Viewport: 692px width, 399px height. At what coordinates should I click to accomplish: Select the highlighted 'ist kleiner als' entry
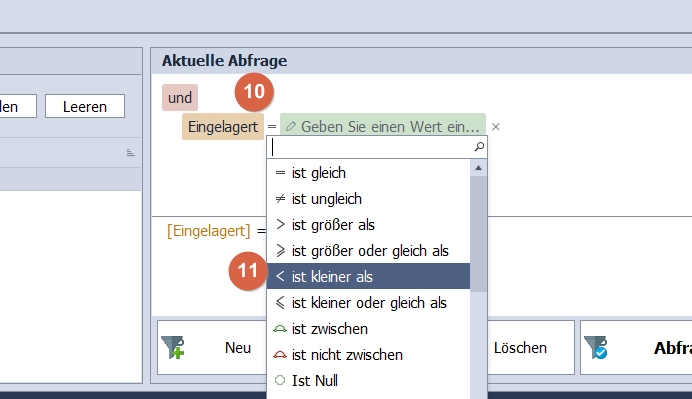click(369, 276)
